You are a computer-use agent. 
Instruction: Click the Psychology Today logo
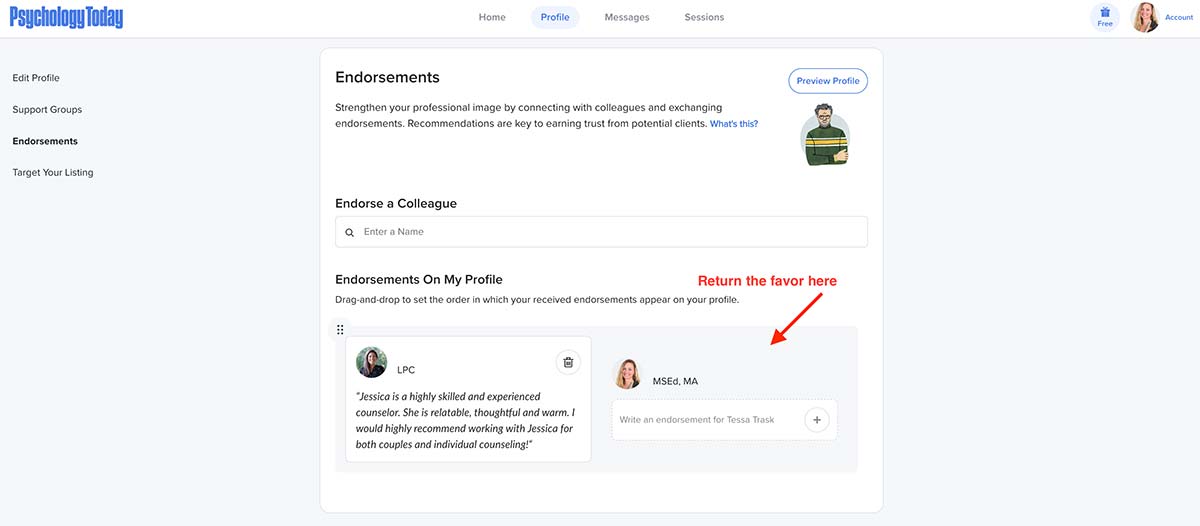pos(66,17)
